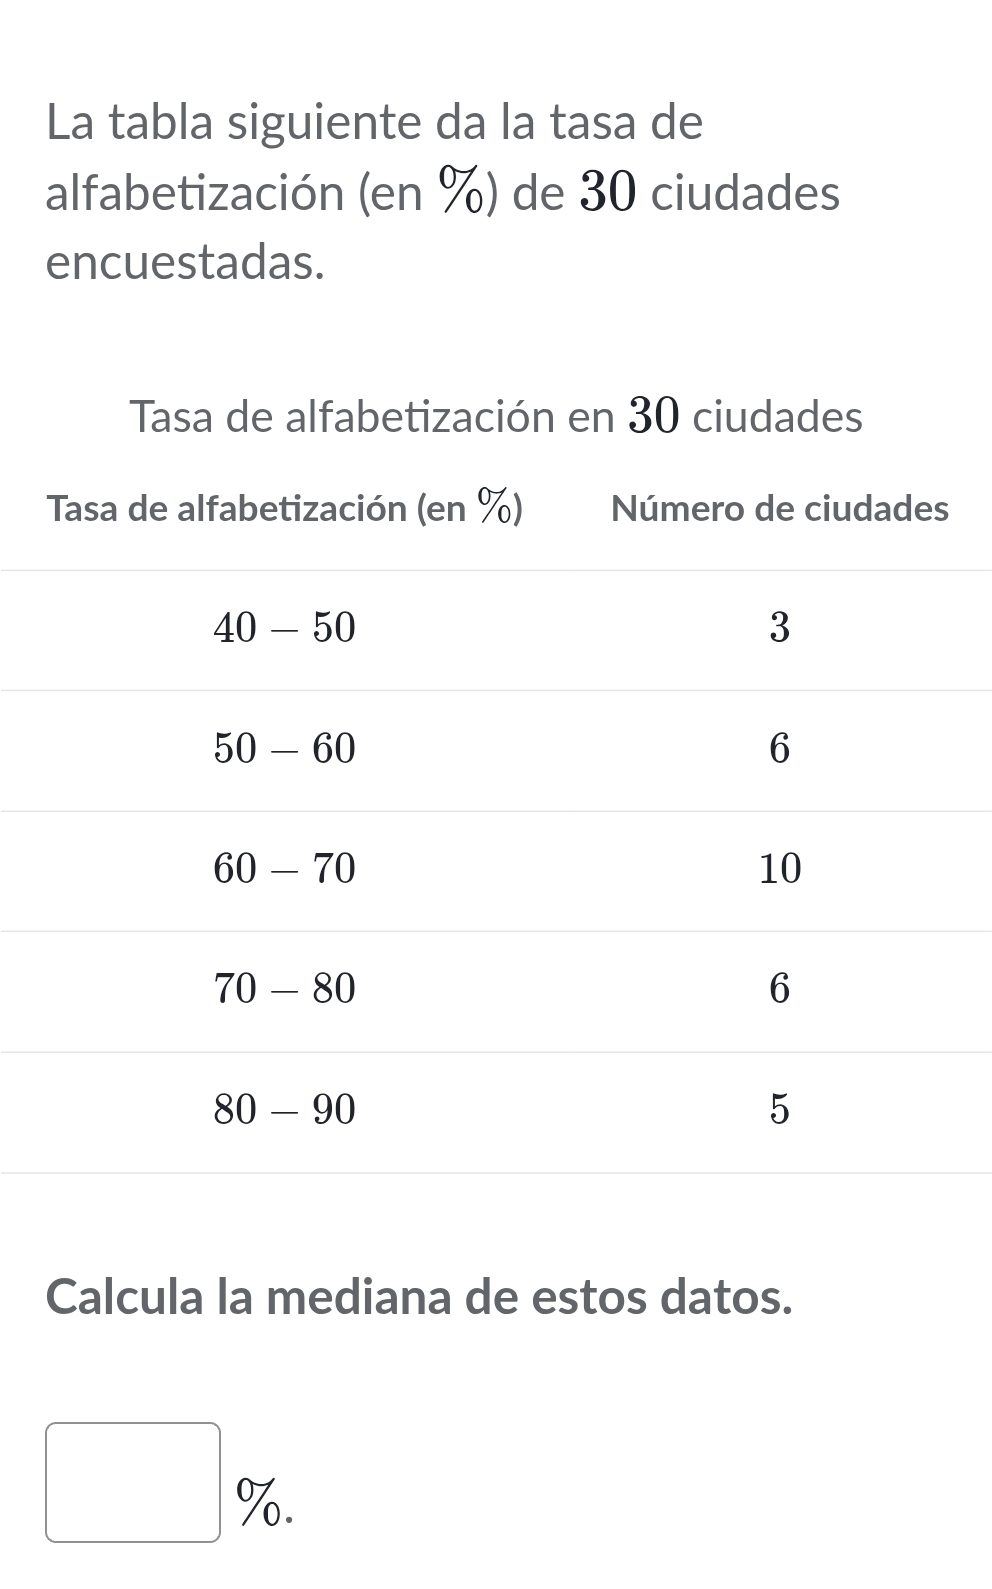
Task: Click the city count 5 in the 80–90 row
Action: 780,1109
